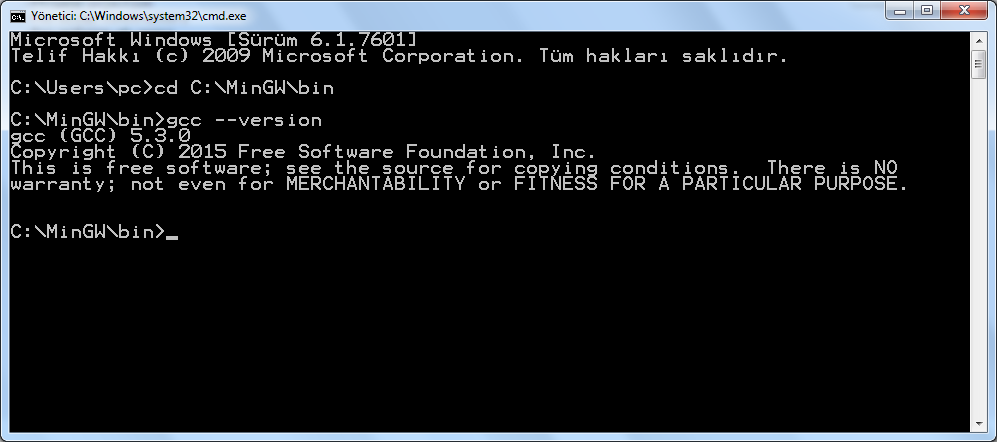Click the Free Software Foundation copyright line
This screenshot has width=997, height=442.
(x=303, y=152)
